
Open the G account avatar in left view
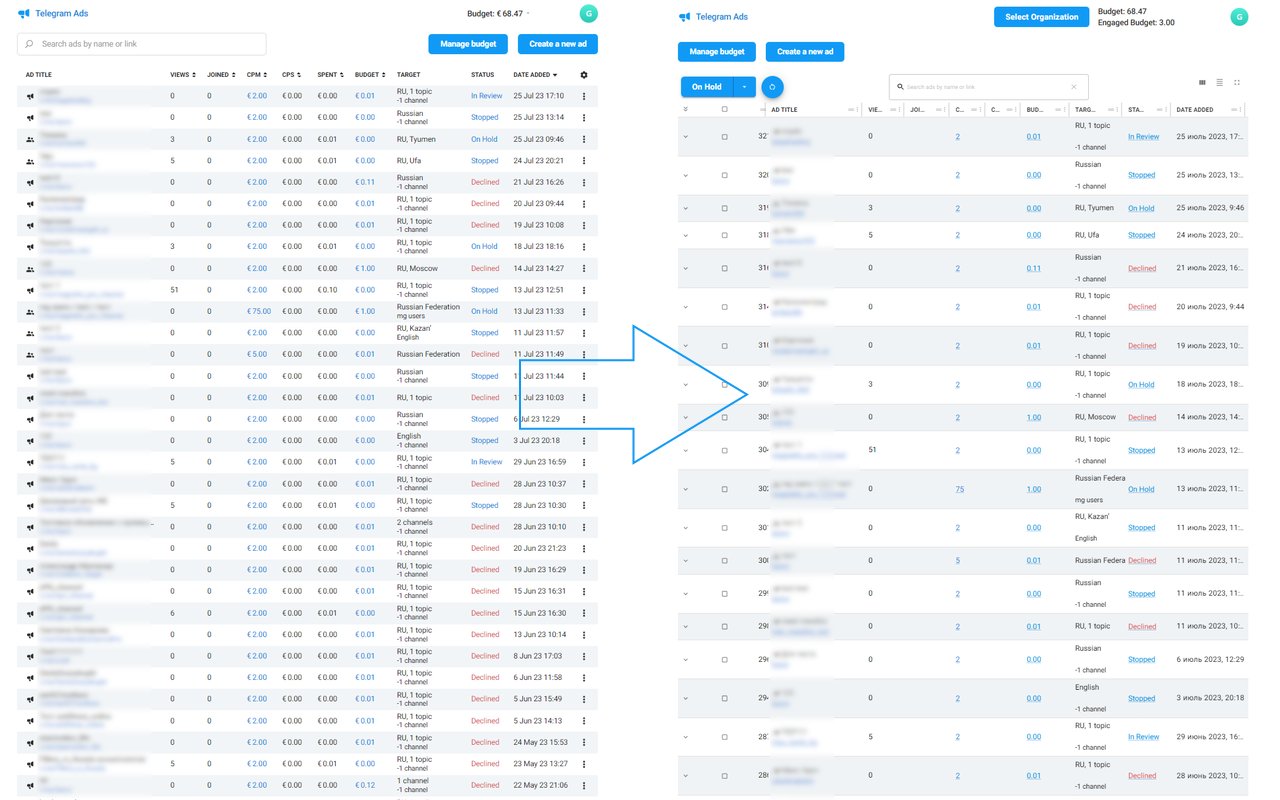(x=589, y=14)
